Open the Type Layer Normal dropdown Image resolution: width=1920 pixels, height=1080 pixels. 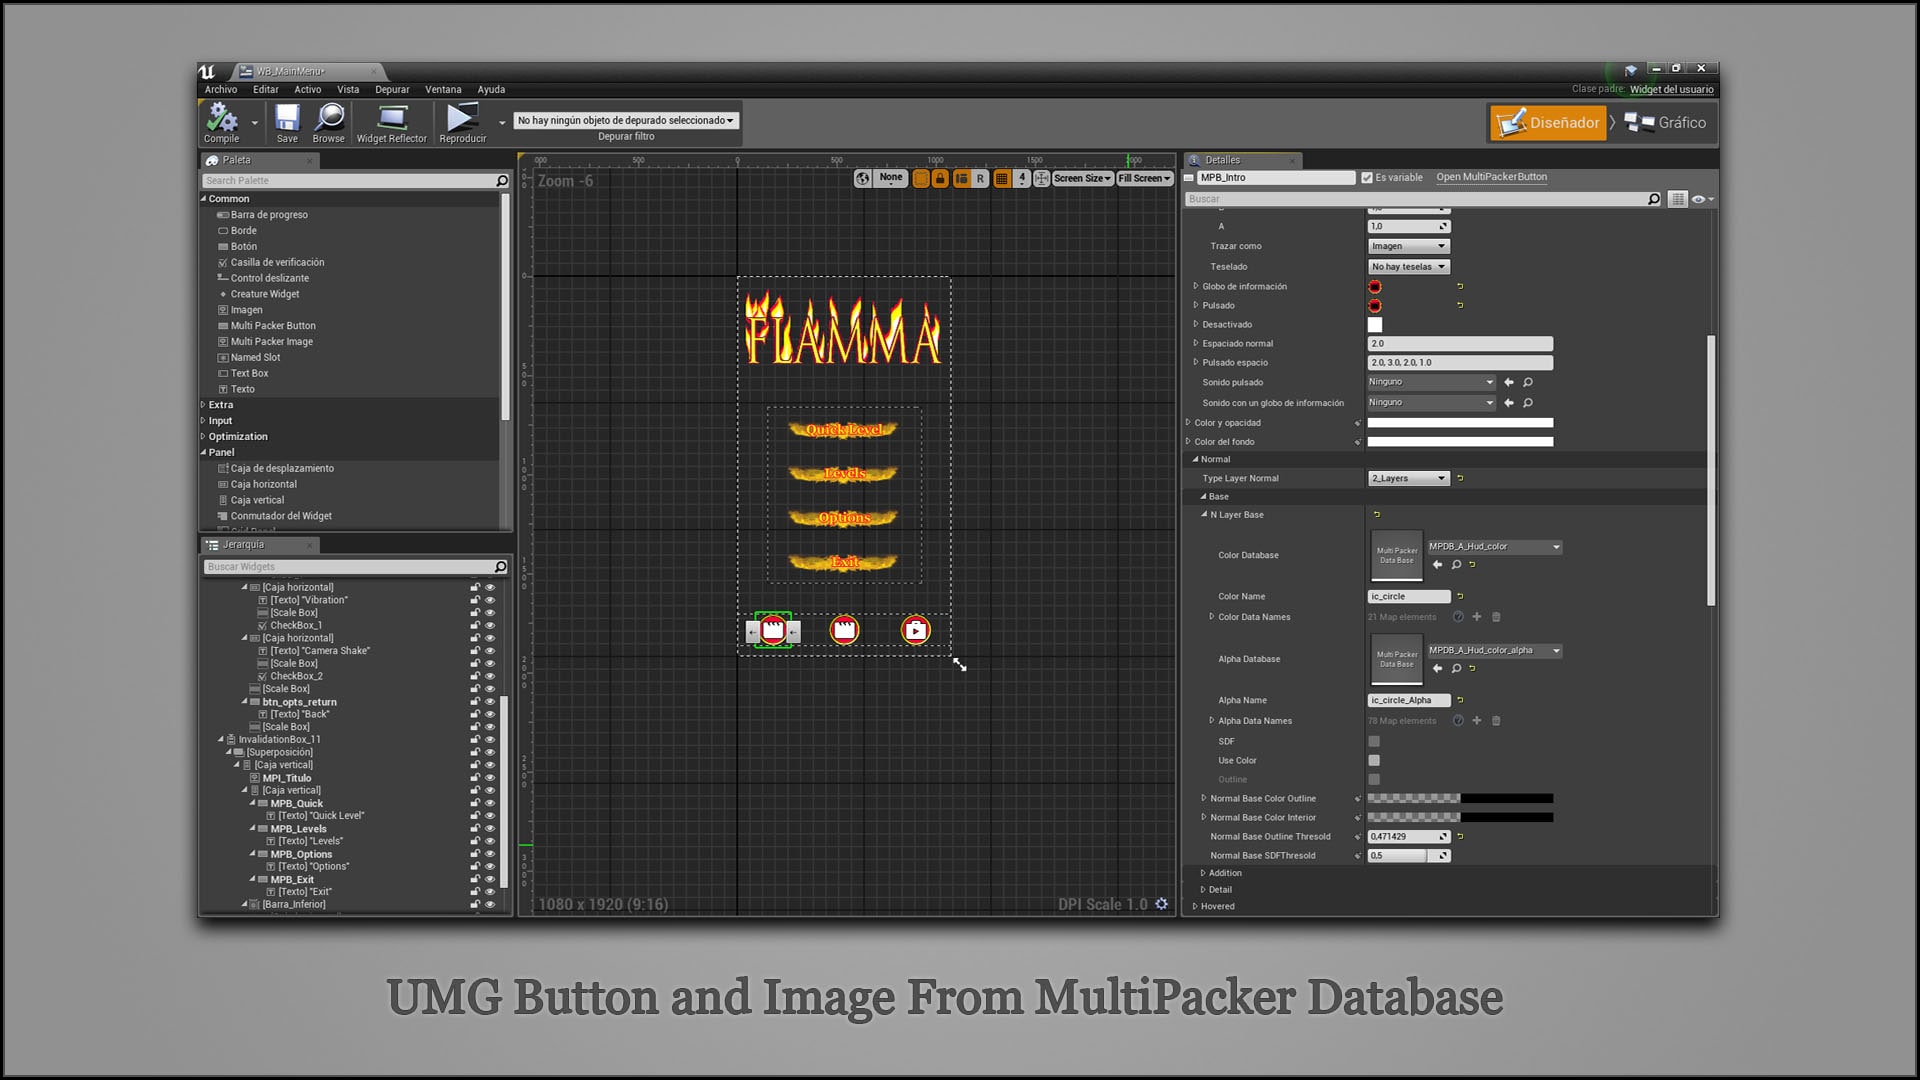pyautogui.click(x=1408, y=478)
